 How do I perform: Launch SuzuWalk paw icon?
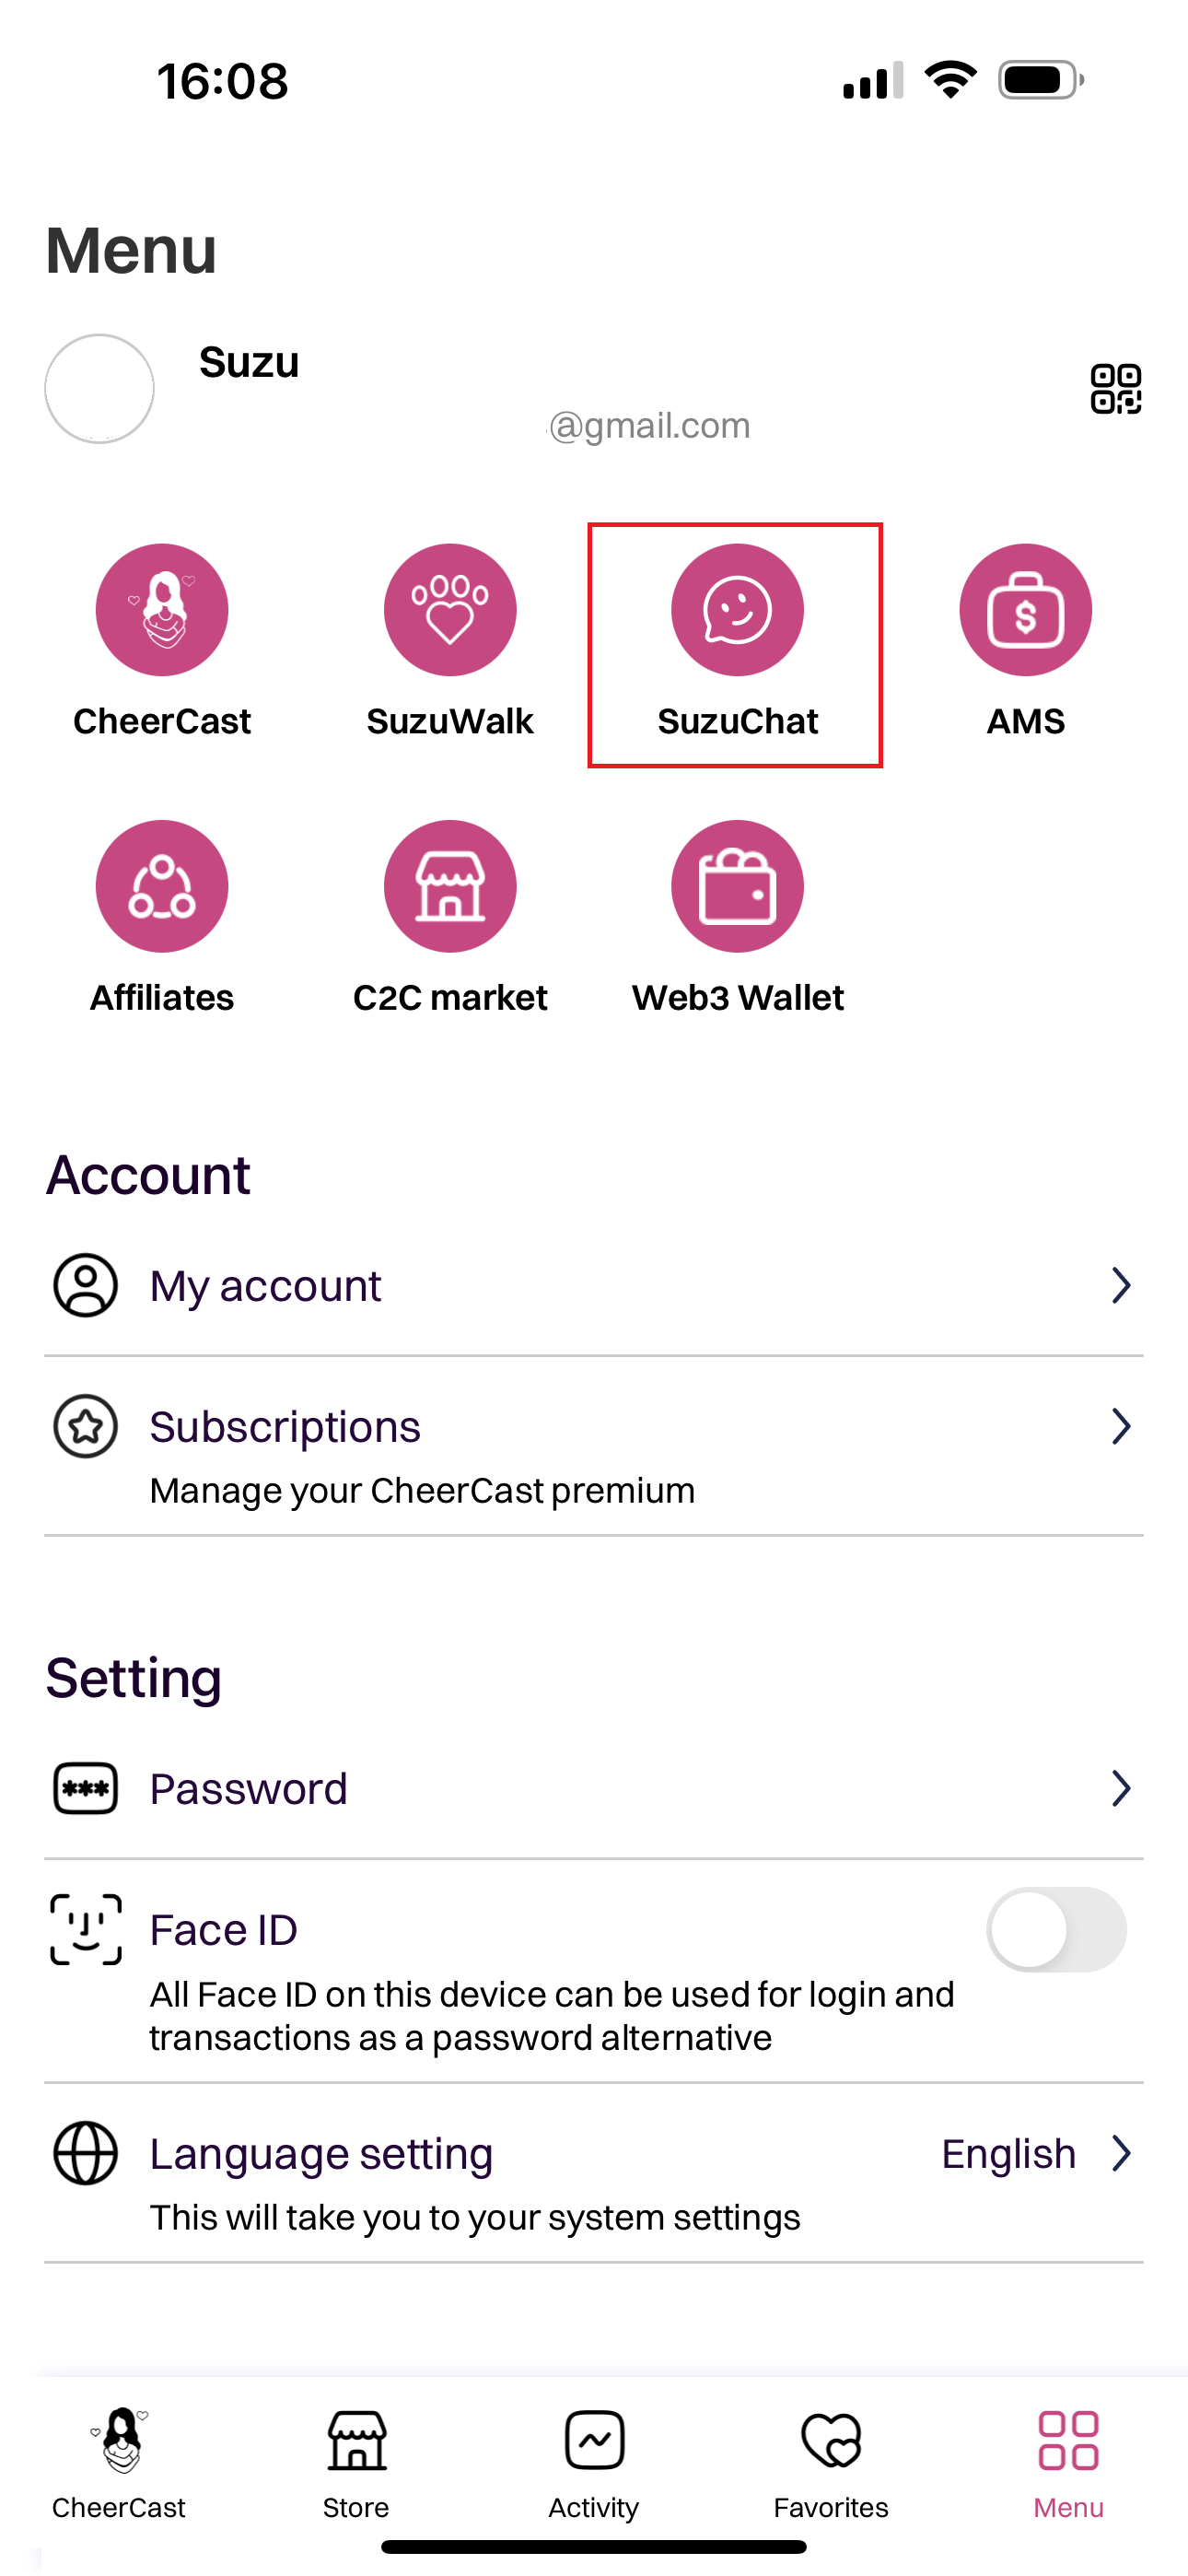click(x=450, y=610)
